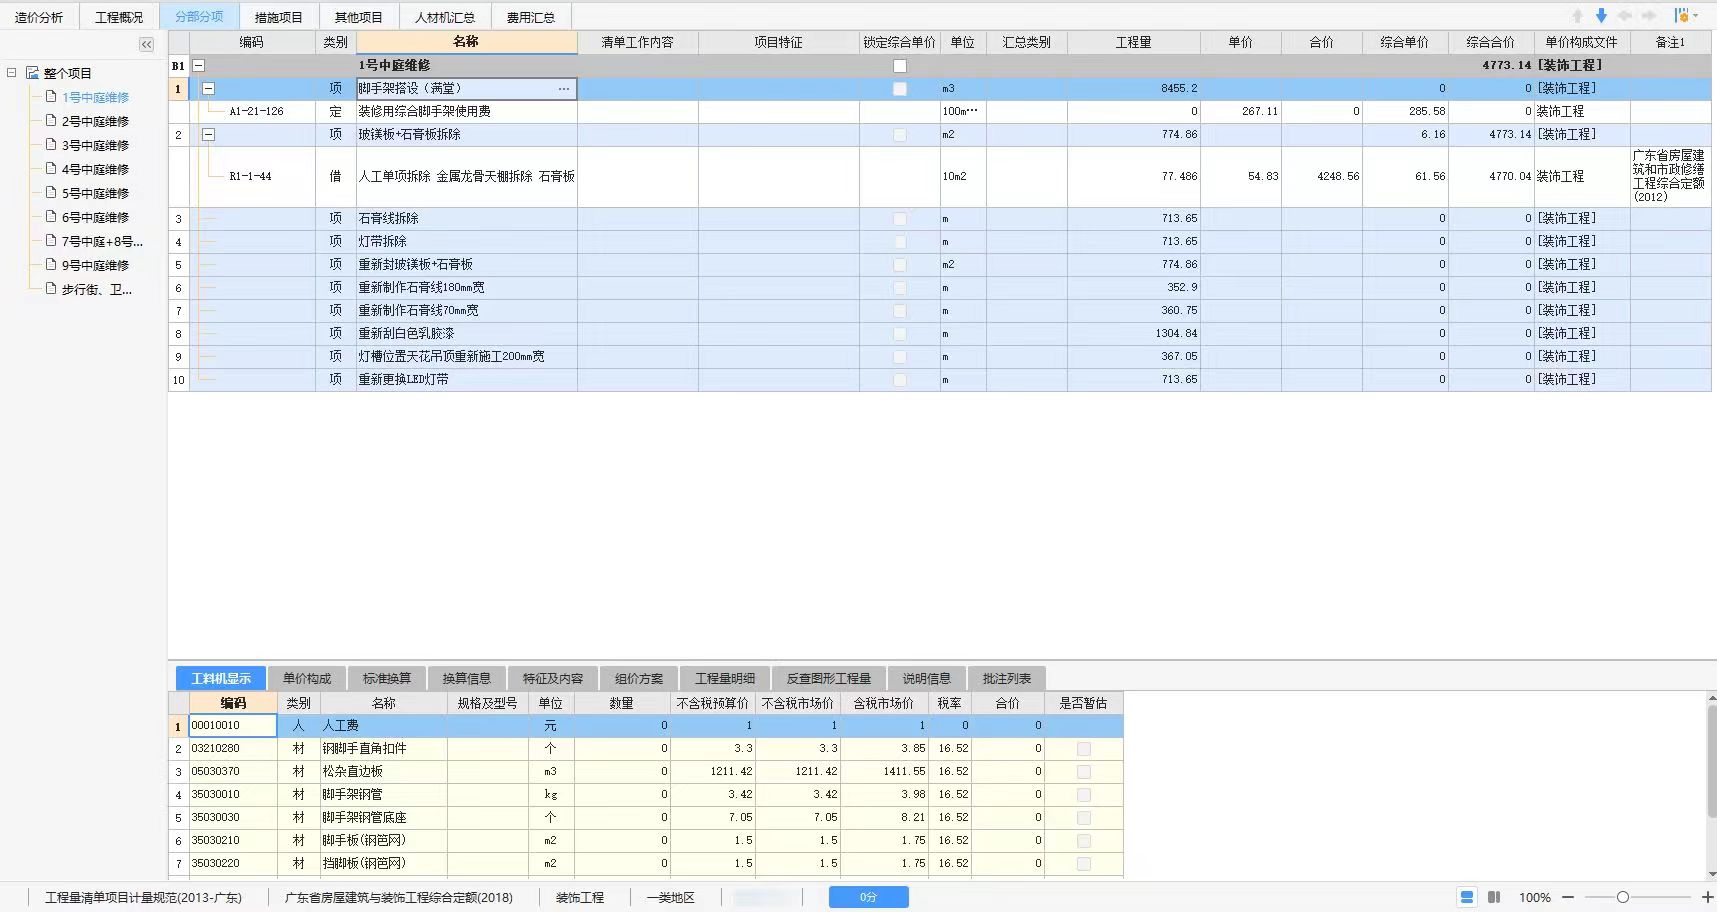Click the move right (demote) arrow icon

coord(1649,16)
